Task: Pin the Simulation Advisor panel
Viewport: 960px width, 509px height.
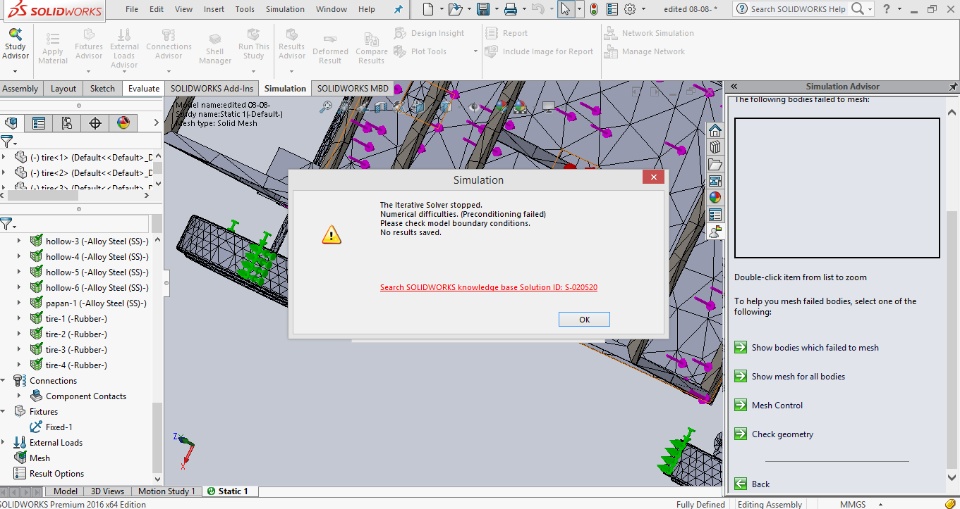Action: point(953,86)
